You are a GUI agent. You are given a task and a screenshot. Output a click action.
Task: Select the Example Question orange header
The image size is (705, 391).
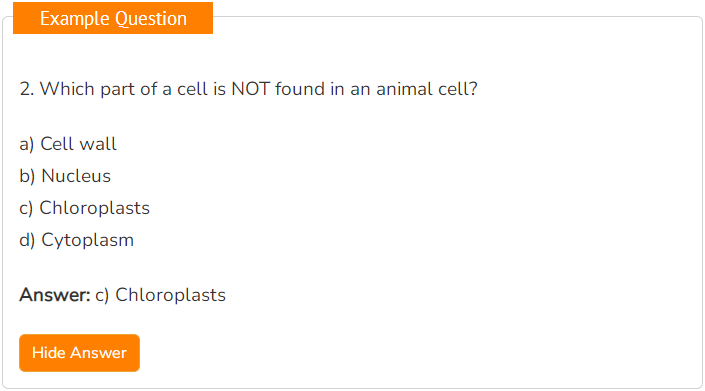113,18
